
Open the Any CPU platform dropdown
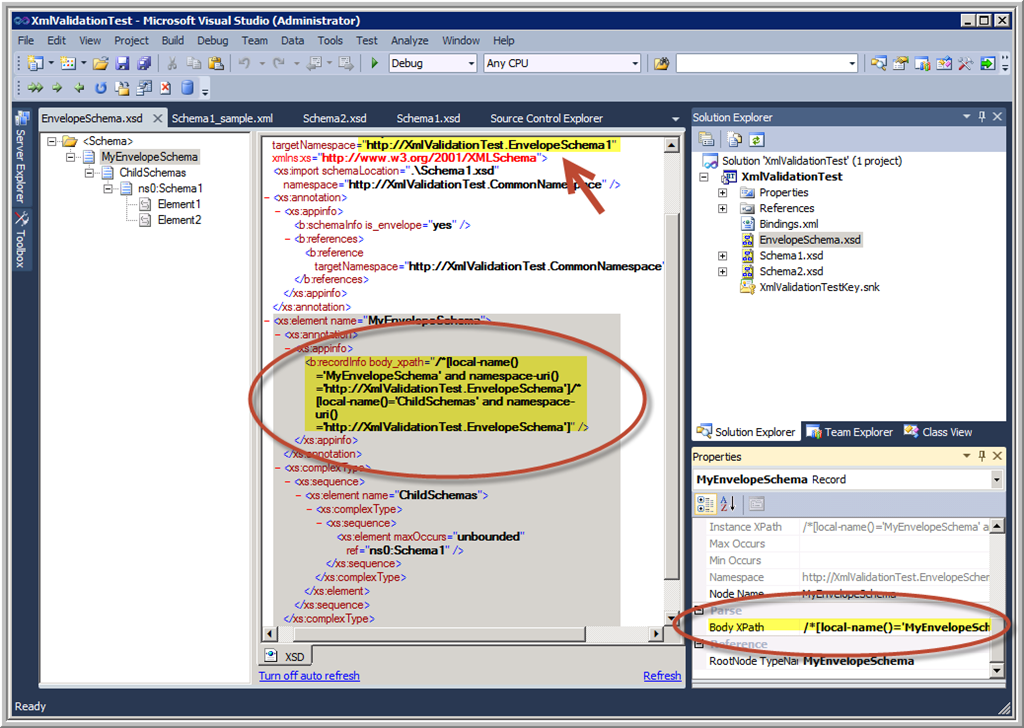(x=634, y=63)
